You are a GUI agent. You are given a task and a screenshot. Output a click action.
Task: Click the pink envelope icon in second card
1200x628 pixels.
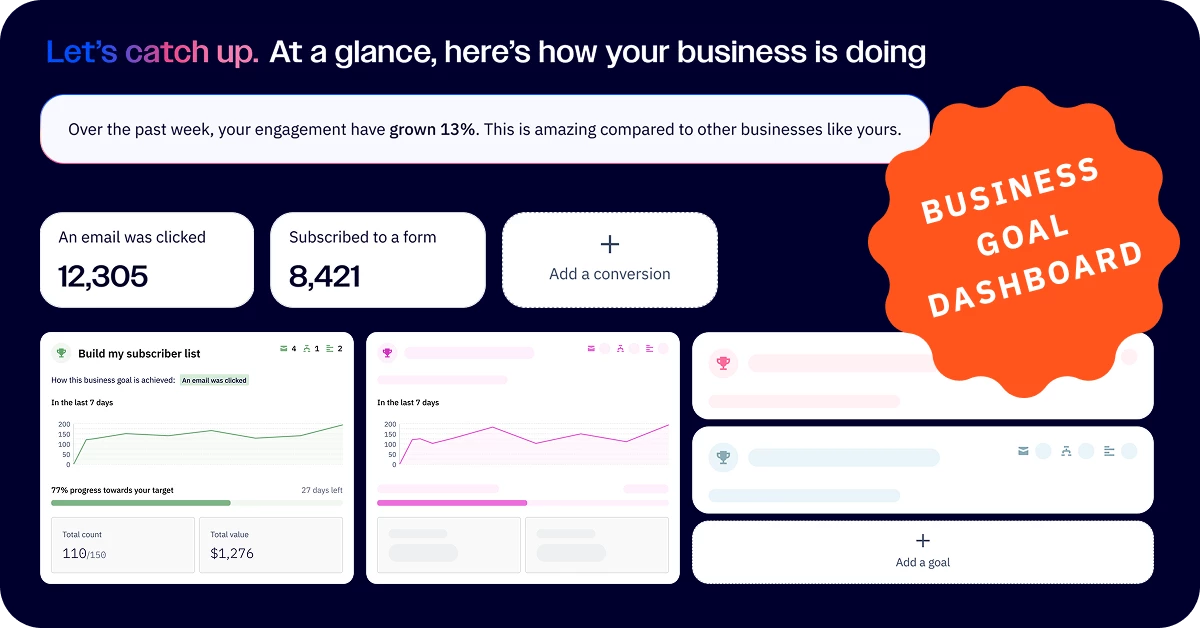pyautogui.click(x=592, y=348)
